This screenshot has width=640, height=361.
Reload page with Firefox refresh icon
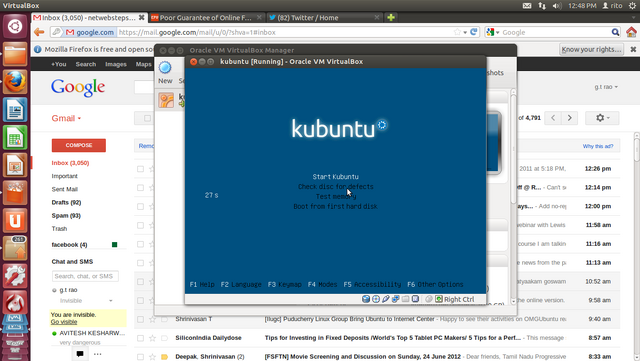coord(474,32)
